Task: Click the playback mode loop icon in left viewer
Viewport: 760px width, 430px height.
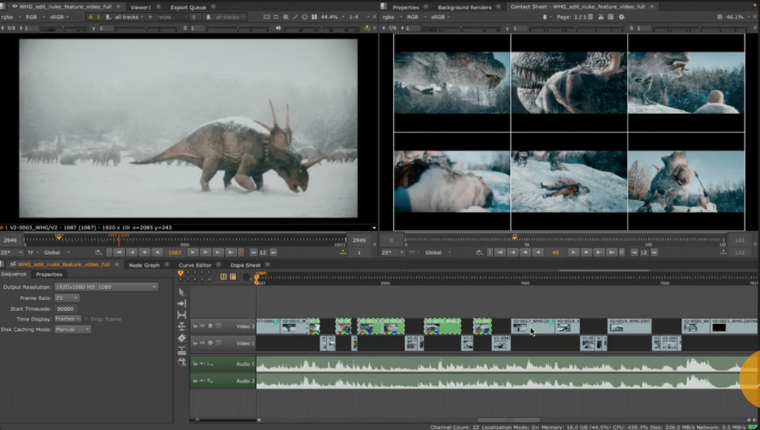Action: (98, 253)
